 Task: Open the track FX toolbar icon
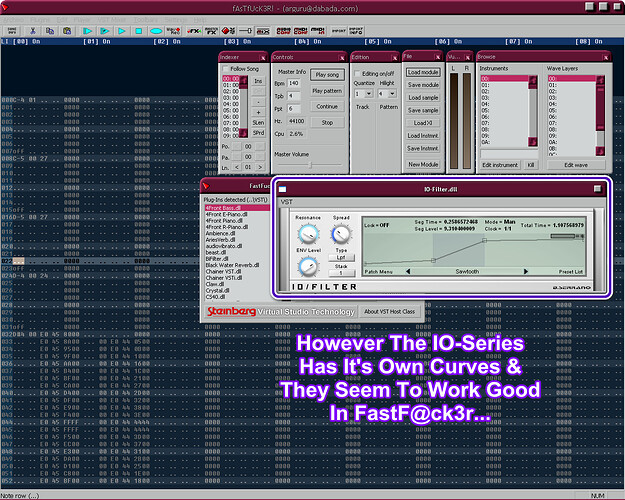coord(194,31)
